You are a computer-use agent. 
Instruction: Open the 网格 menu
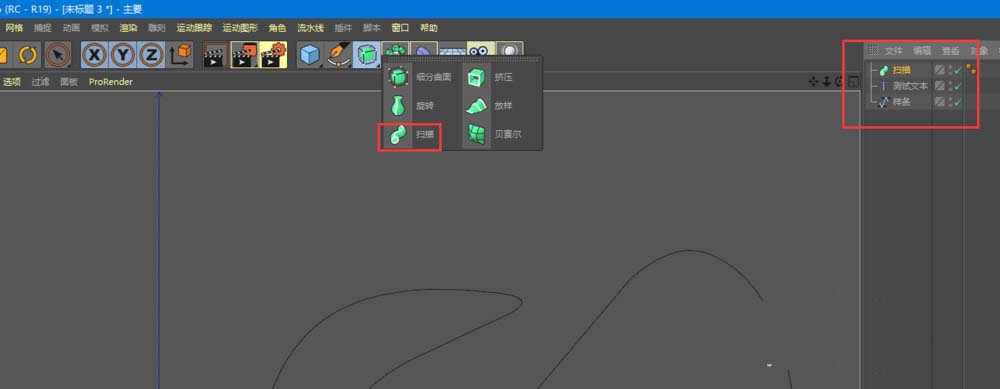(14, 28)
